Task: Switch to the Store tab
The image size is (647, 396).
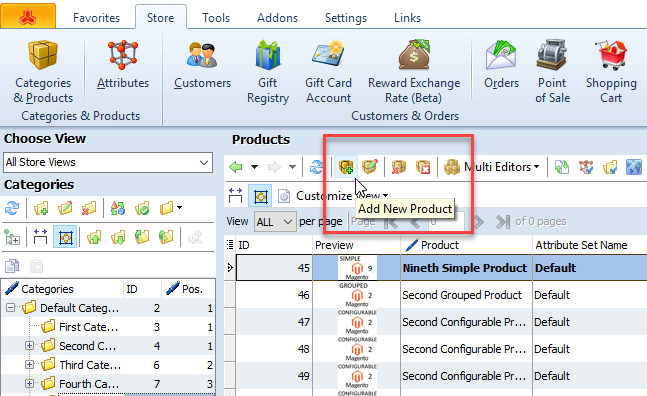Action: [161, 18]
